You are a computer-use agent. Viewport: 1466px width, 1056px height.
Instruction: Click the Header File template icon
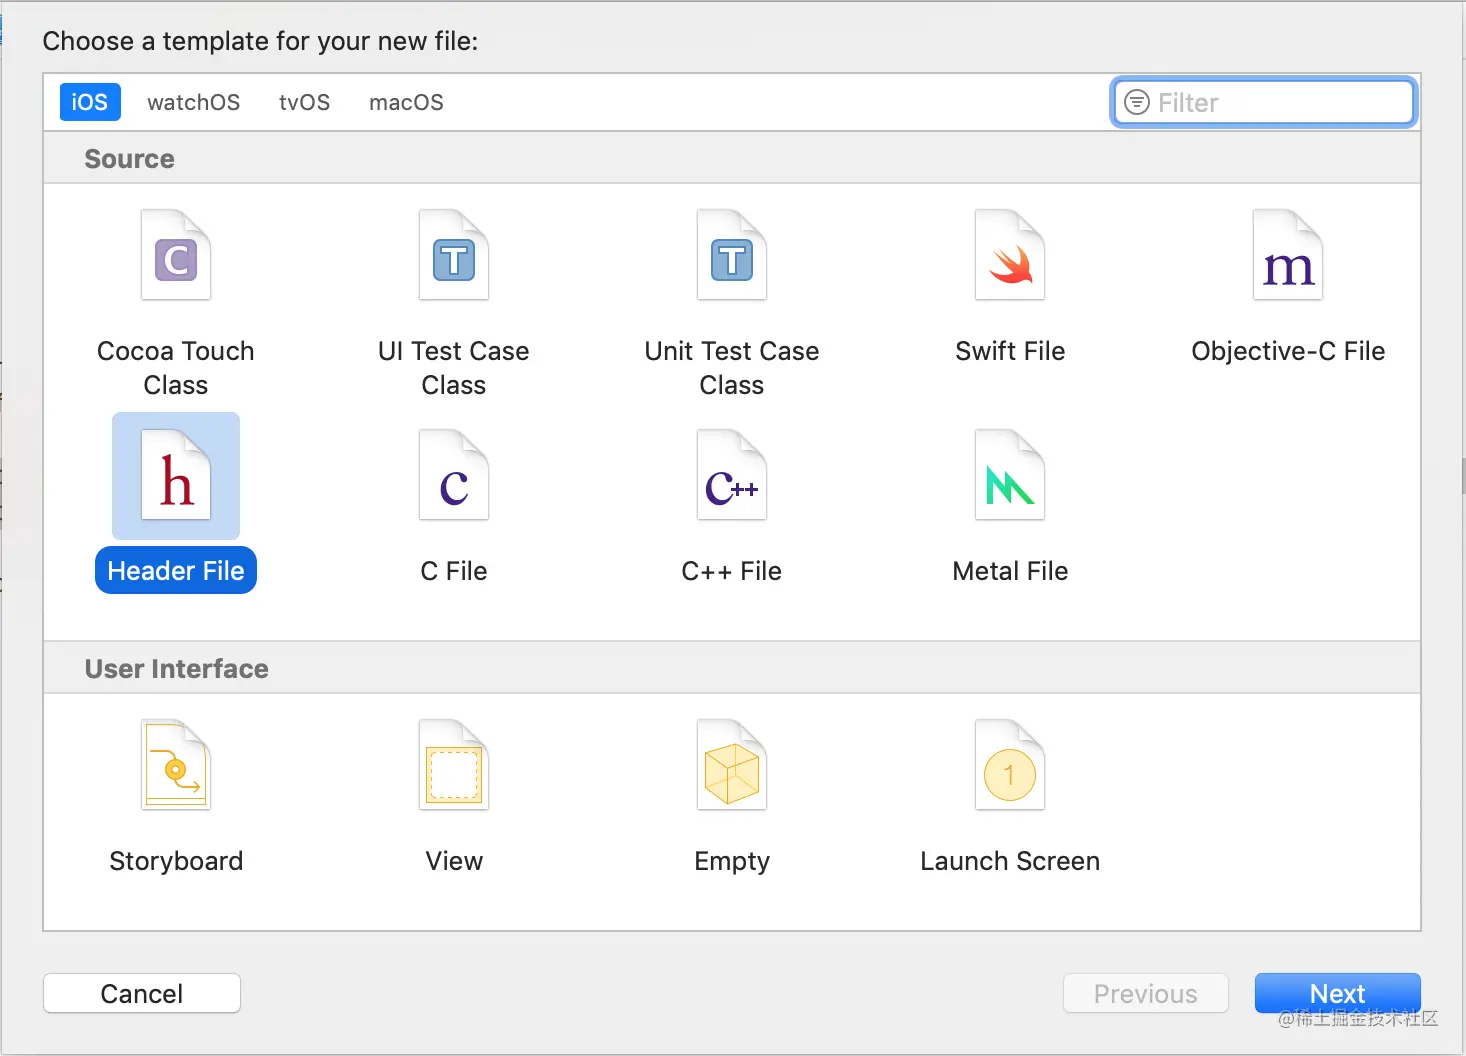click(176, 475)
